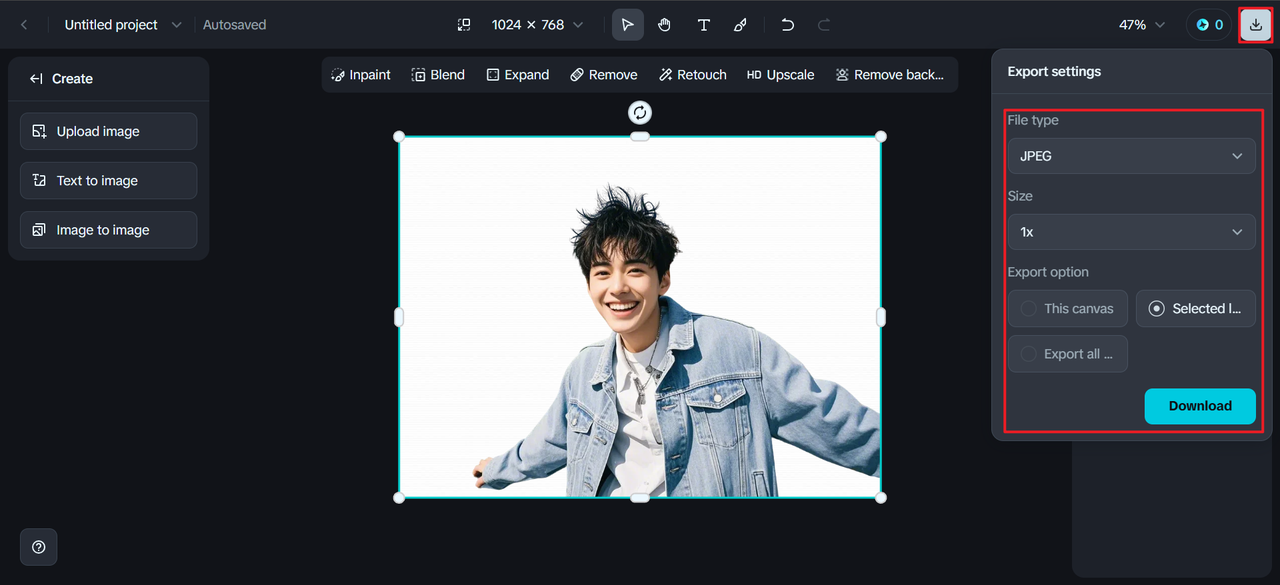Choose Remove background from the image toolbar
The width and height of the screenshot is (1280, 585).
[889, 75]
